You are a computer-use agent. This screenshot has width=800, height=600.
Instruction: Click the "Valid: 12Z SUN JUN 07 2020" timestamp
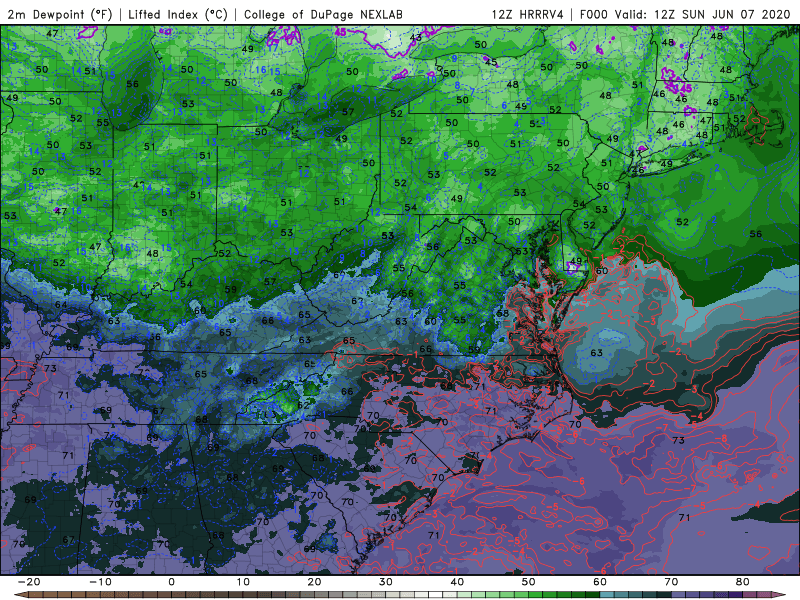703,14
